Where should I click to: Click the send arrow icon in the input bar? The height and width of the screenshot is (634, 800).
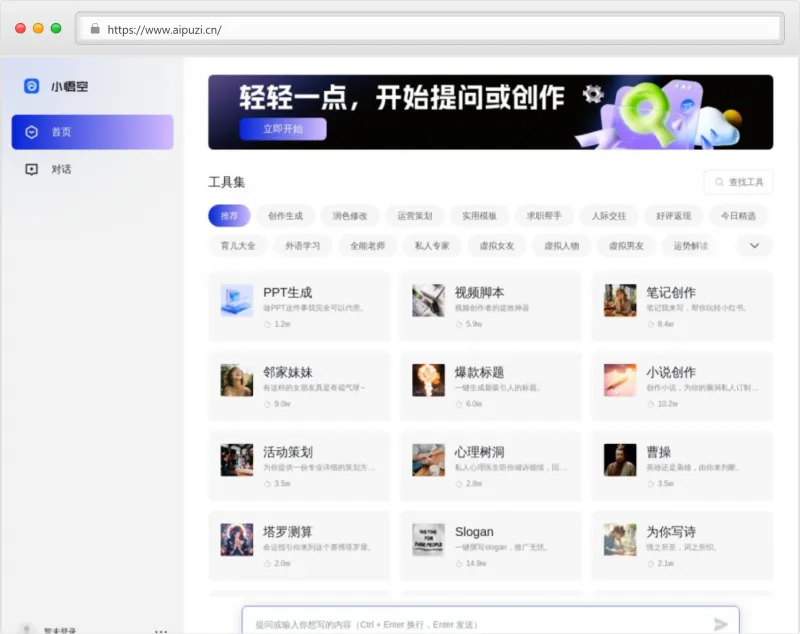(x=720, y=624)
